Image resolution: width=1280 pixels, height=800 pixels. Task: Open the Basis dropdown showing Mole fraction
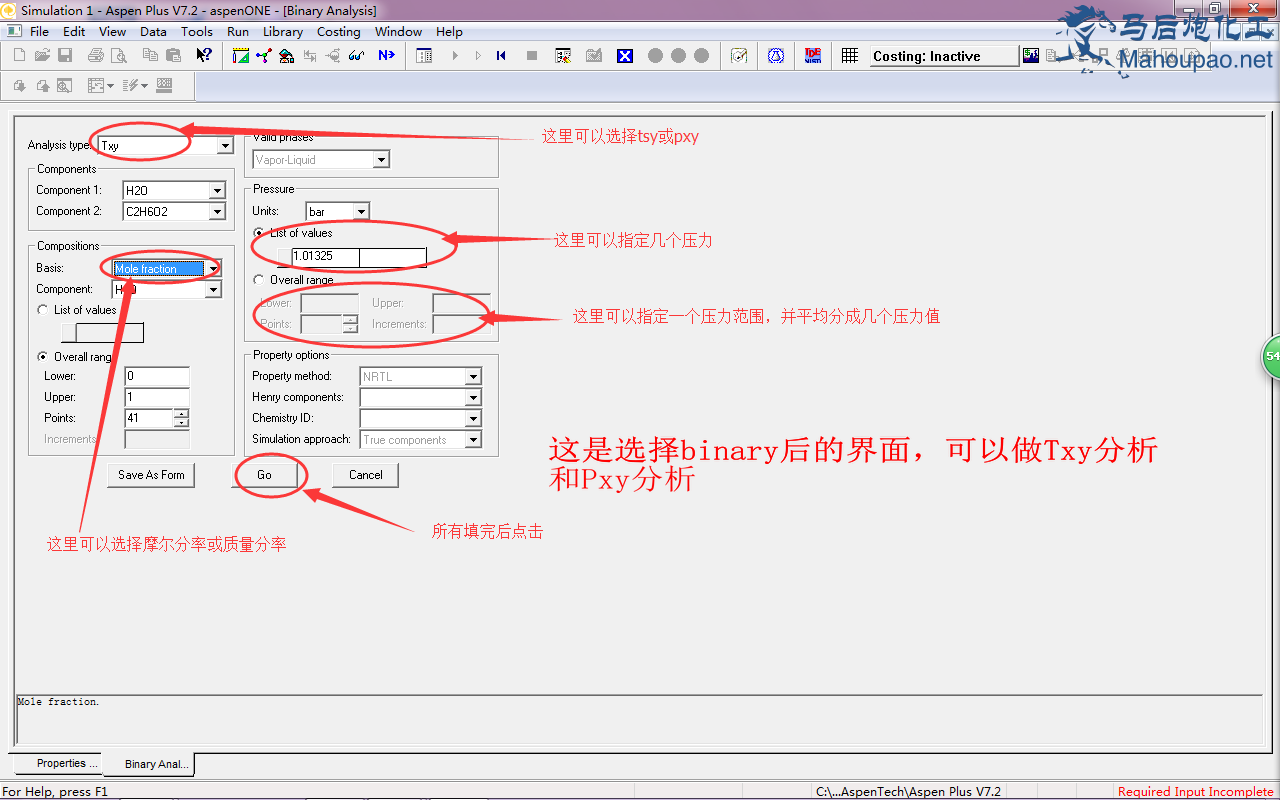coord(212,269)
